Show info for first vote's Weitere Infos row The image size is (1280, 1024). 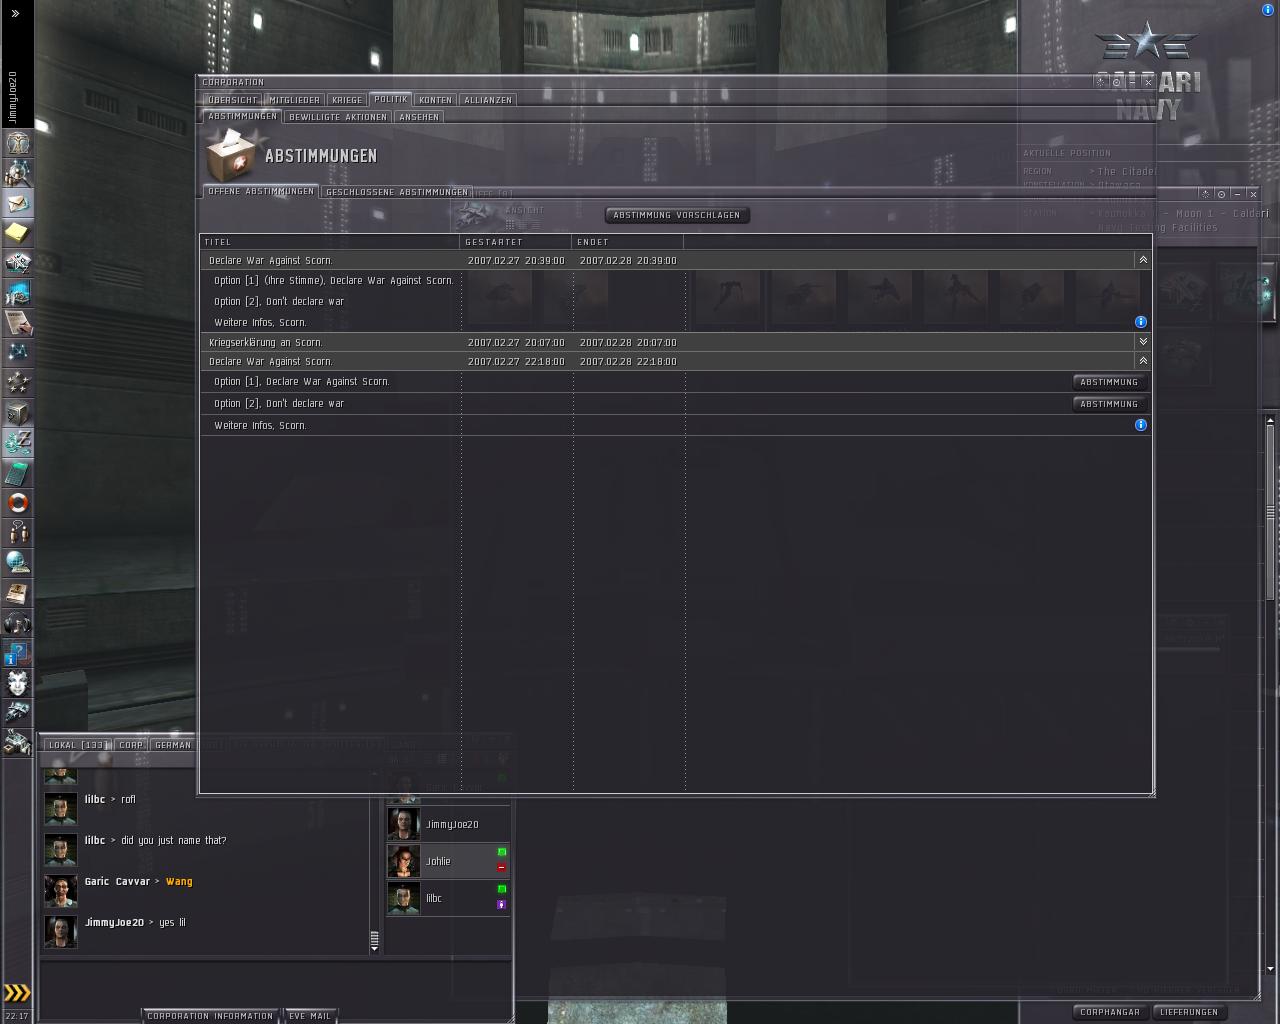click(x=1141, y=322)
